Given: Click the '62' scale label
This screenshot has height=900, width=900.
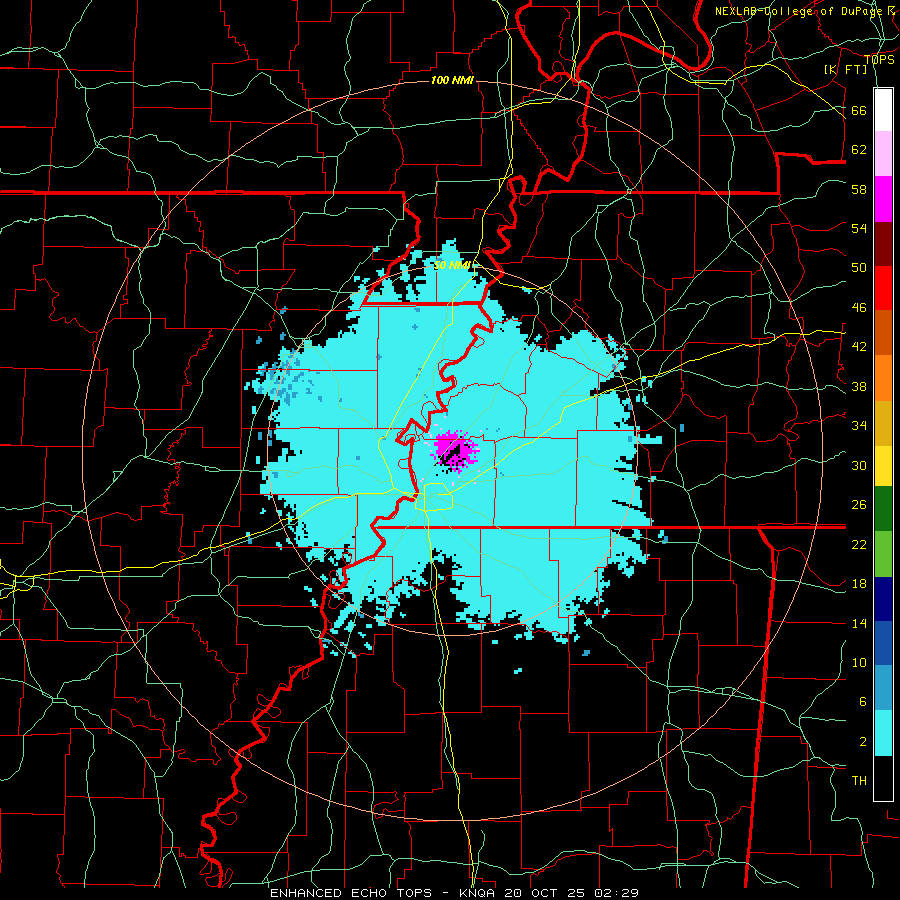Looking at the screenshot, I should (x=859, y=150).
